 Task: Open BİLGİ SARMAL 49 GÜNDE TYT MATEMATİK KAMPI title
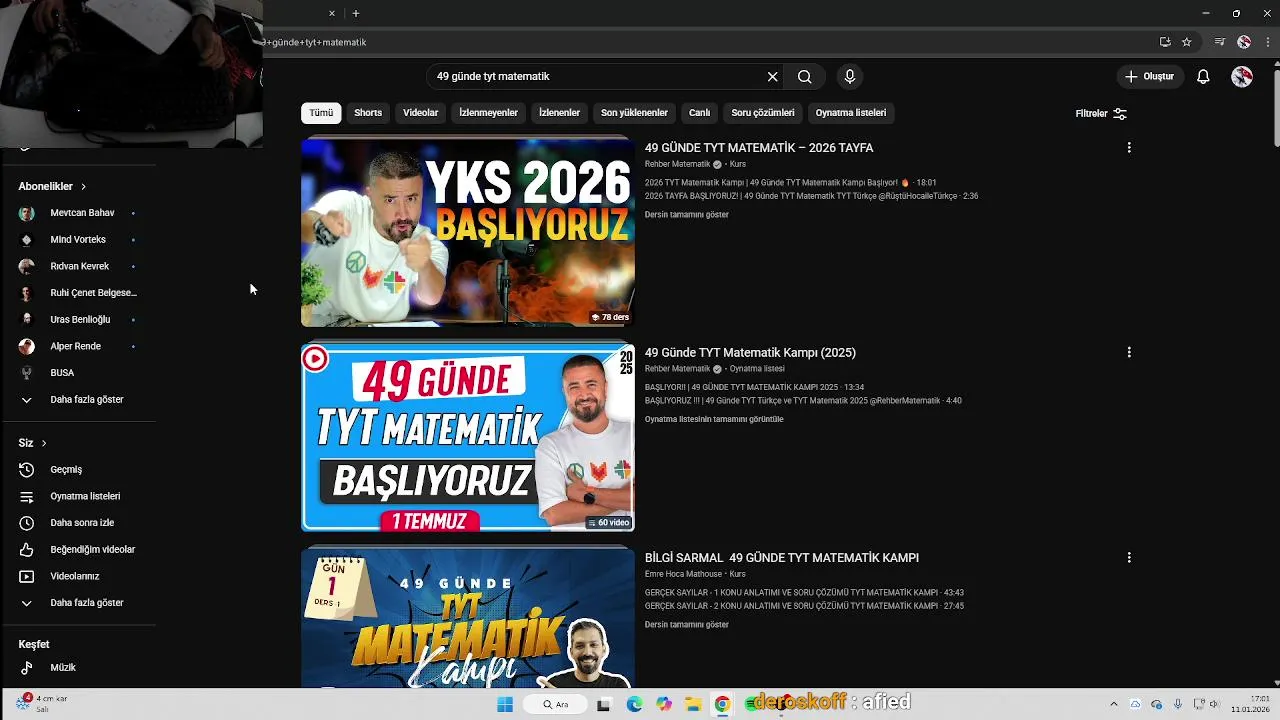click(782, 558)
